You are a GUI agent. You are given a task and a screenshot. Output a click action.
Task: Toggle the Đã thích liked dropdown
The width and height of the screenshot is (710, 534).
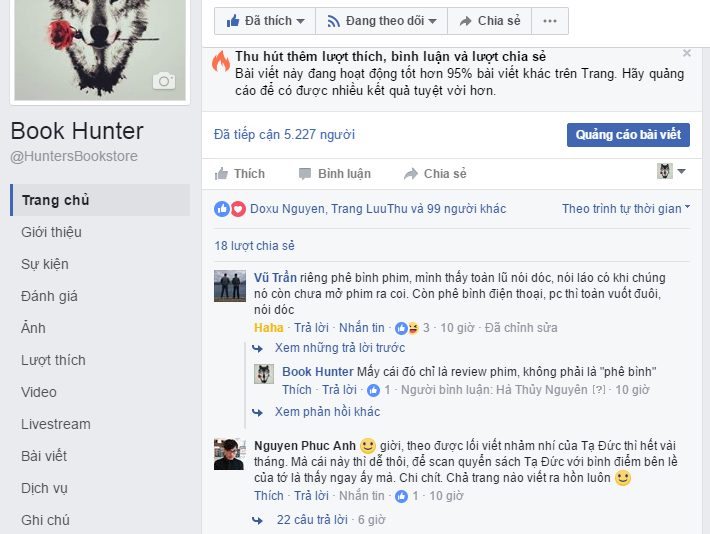click(x=265, y=21)
